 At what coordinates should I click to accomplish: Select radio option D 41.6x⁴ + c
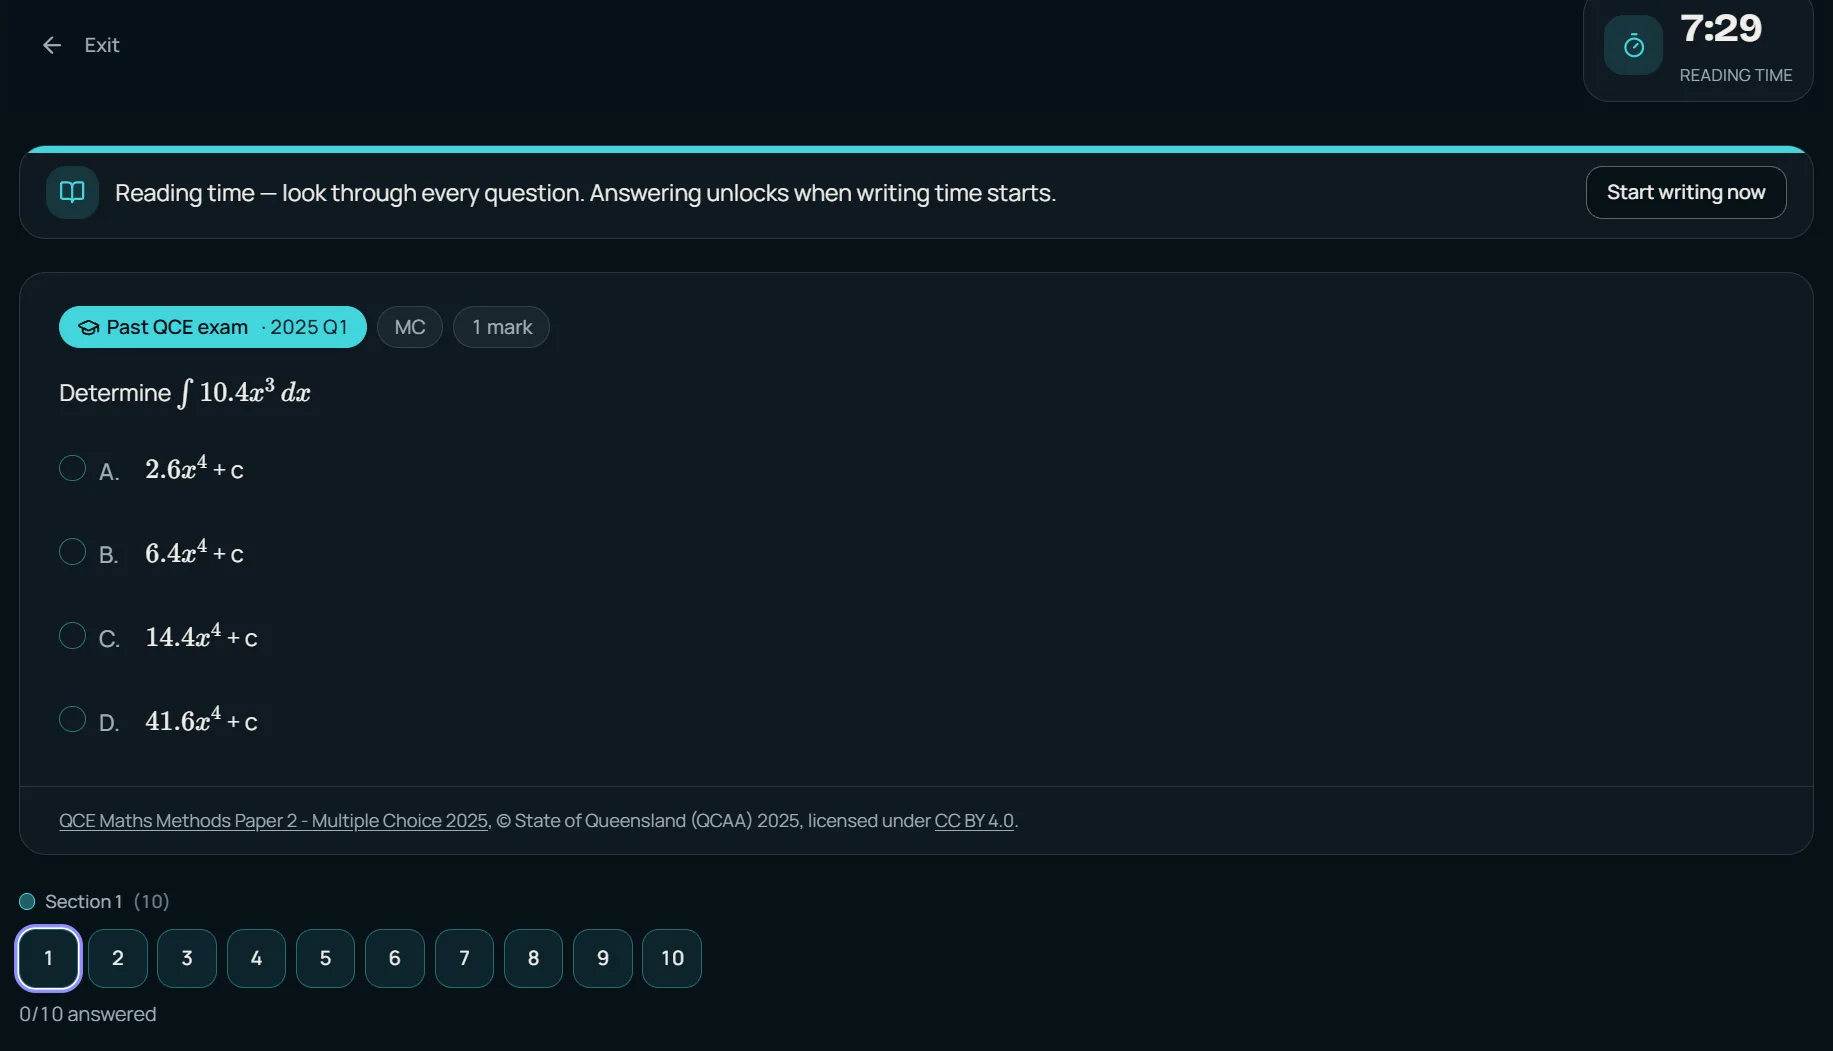pyautogui.click(x=72, y=720)
